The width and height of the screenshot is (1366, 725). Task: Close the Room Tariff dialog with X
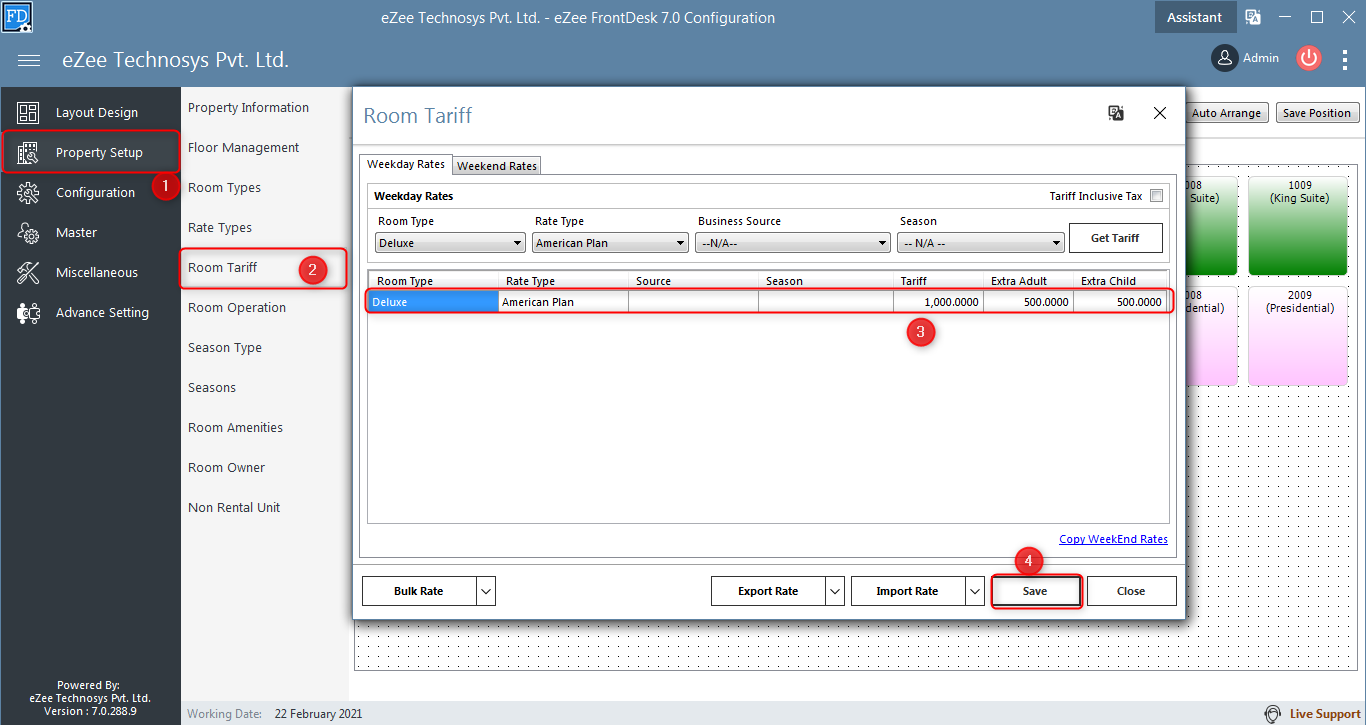(x=1160, y=113)
